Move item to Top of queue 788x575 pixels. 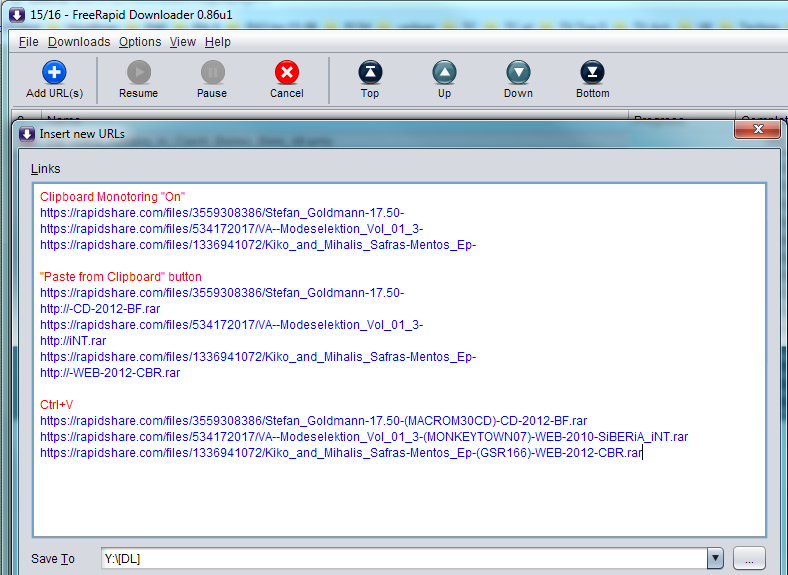[x=370, y=72]
